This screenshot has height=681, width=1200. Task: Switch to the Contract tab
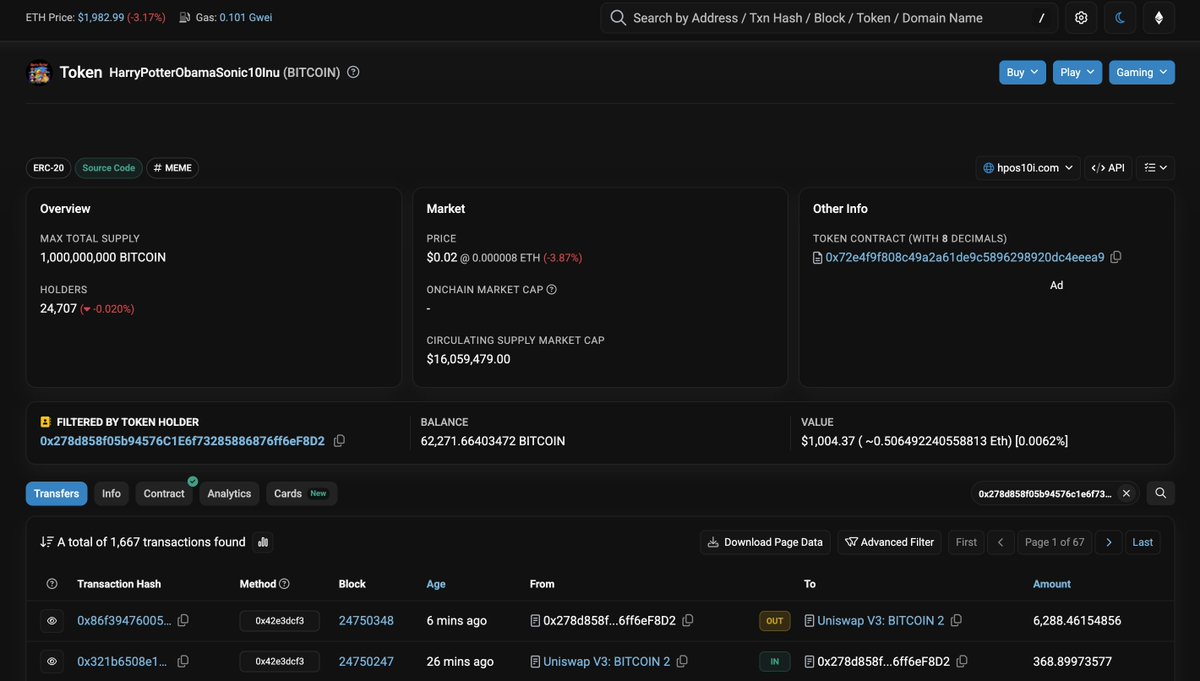point(164,493)
